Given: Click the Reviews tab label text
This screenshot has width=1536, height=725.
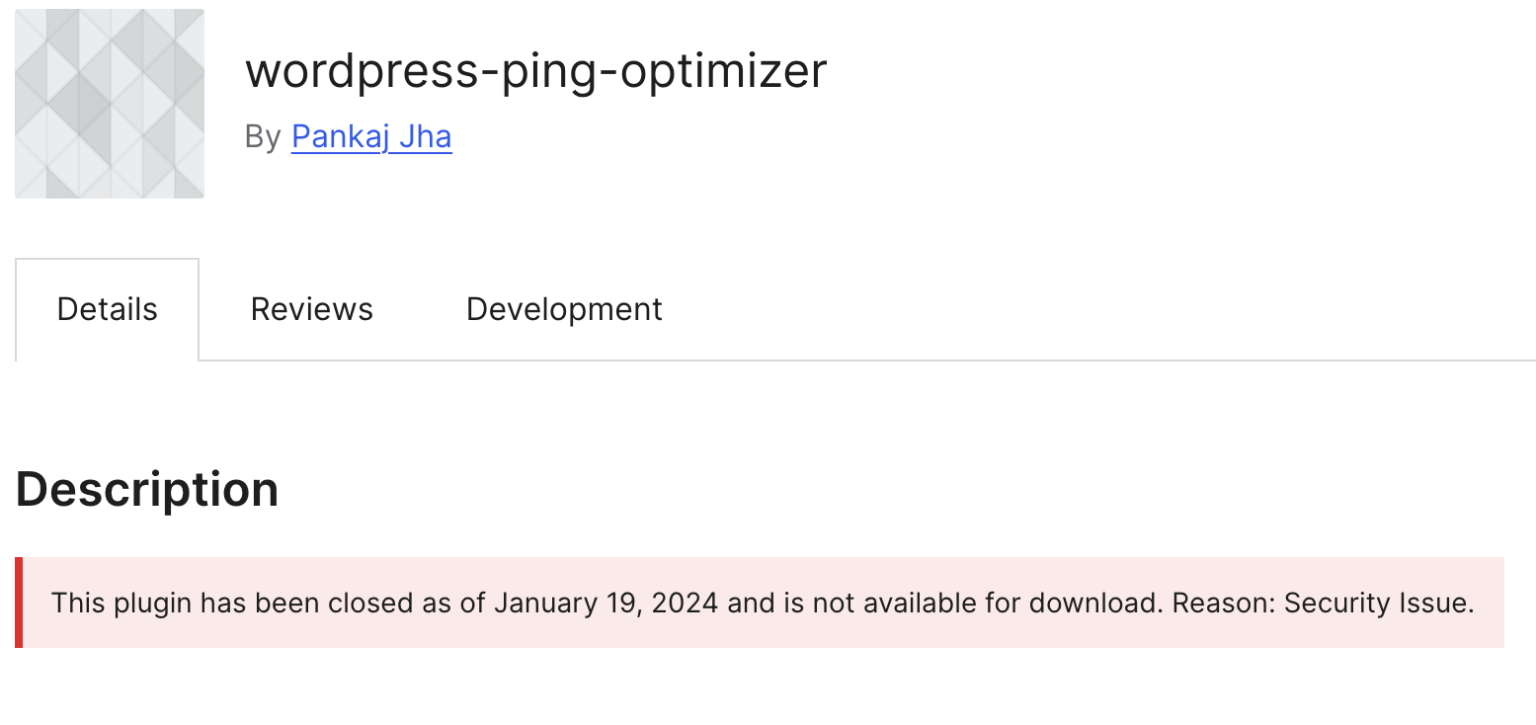Looking at the screenshot, I should [311, 309].
